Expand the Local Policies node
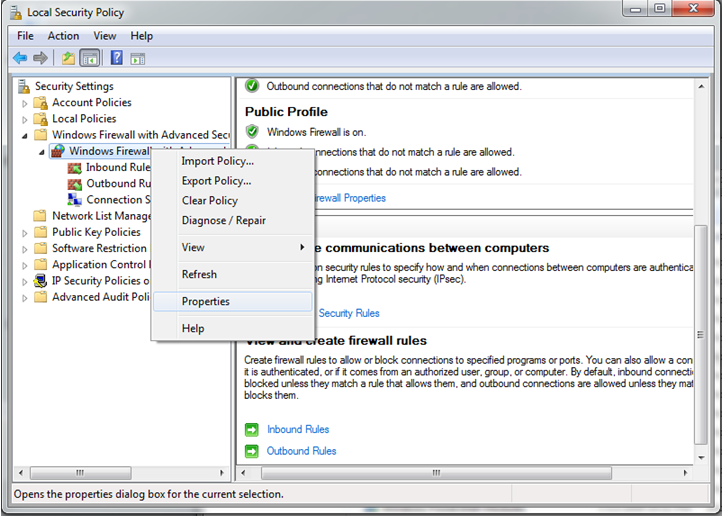This screenshot has width=722, height=516. tap(25, 120)
